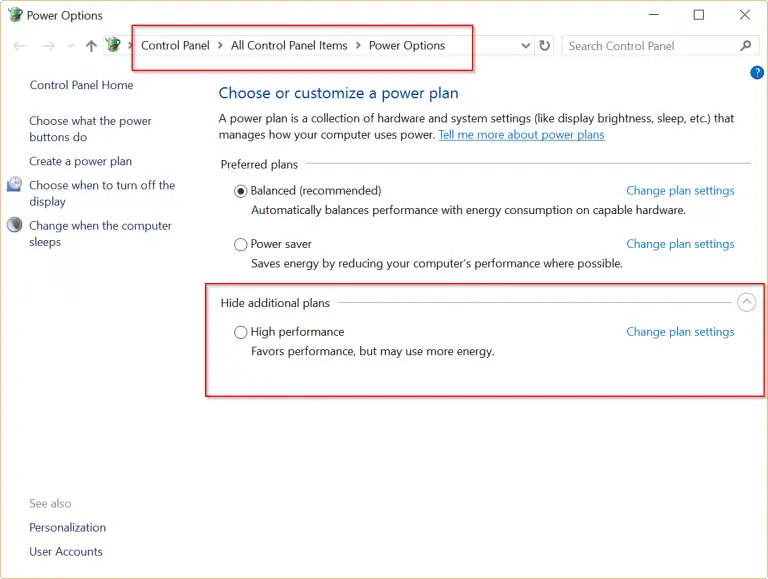Open address bar history dropdown
Viewport: 768px width, 579px height.
click(x=526, y=46)
